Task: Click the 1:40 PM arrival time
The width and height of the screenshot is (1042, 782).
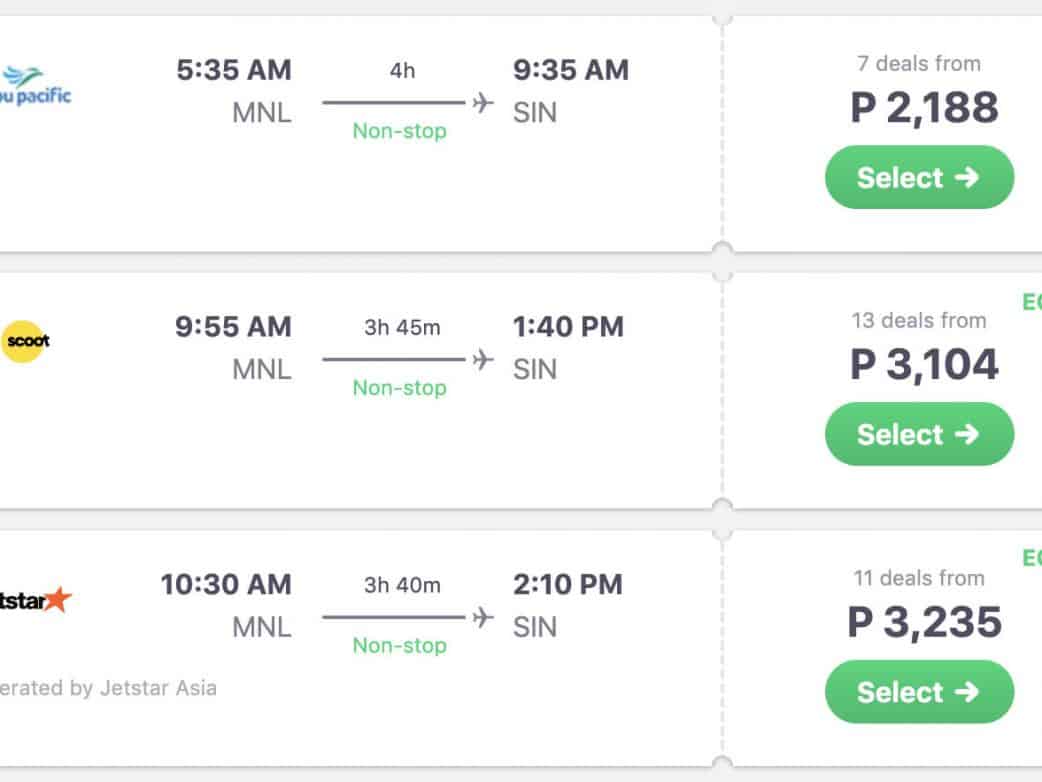Action: pos(568,327)
